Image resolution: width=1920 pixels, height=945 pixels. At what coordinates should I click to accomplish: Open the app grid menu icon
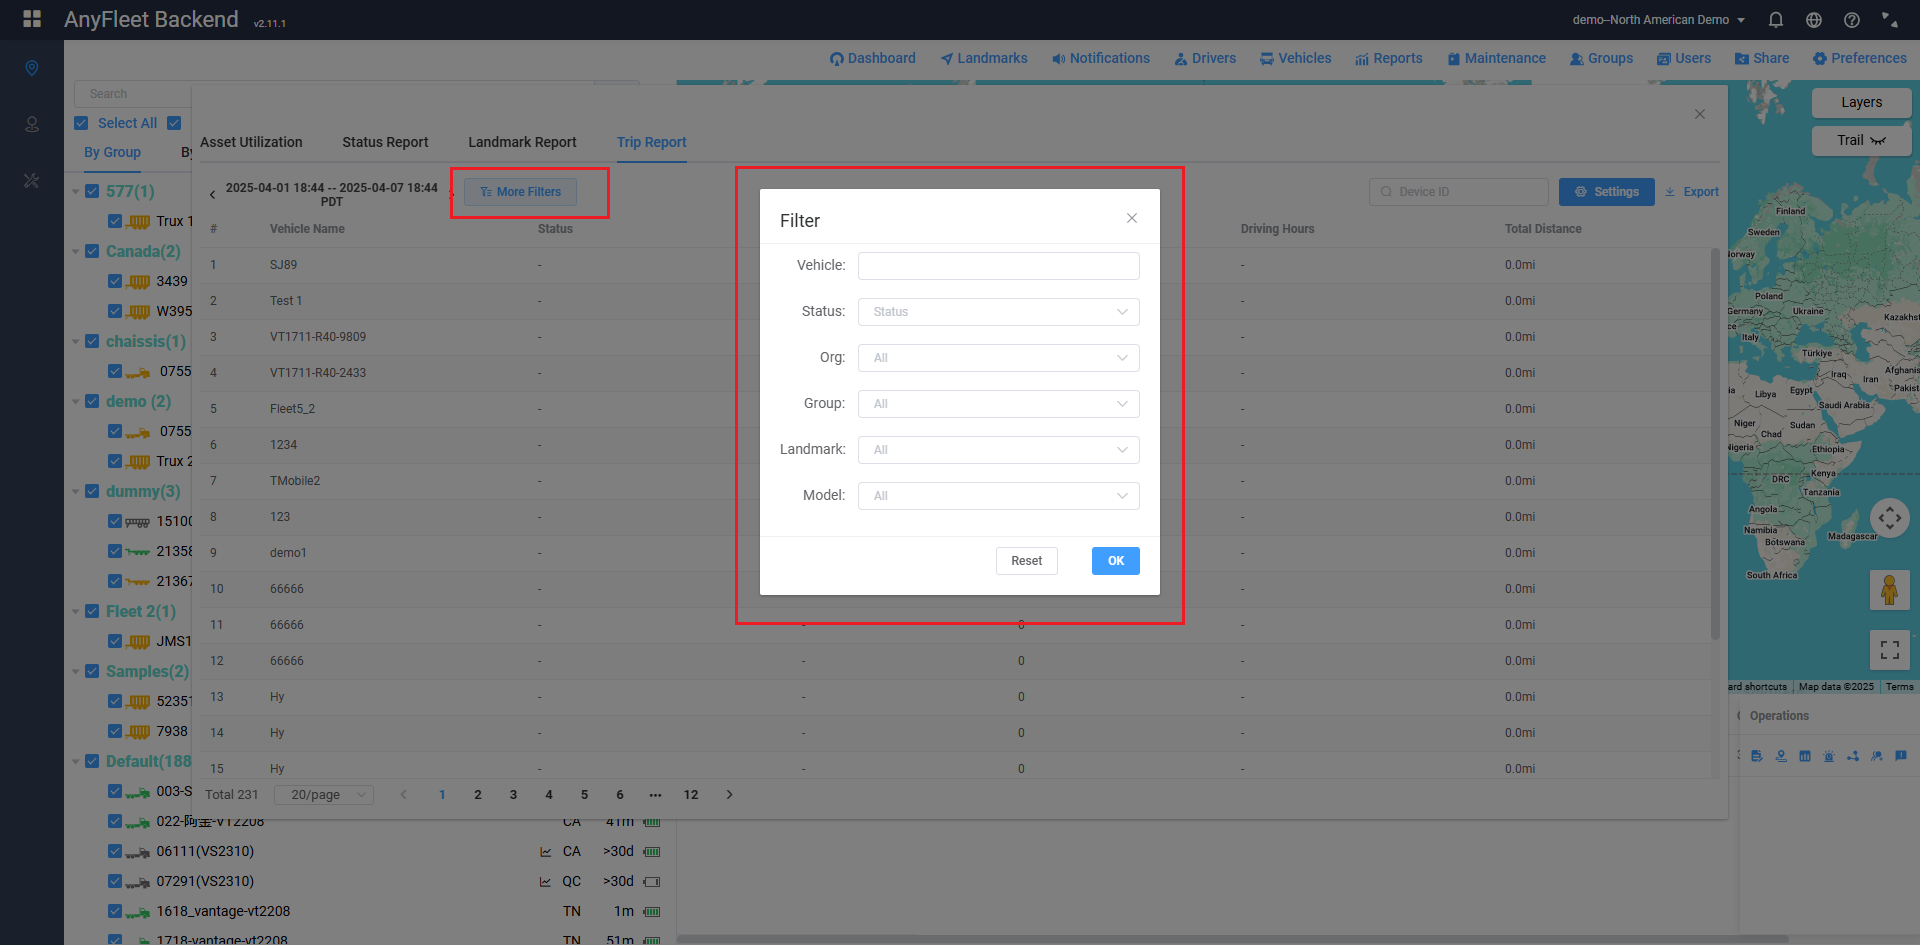[32, 19]
